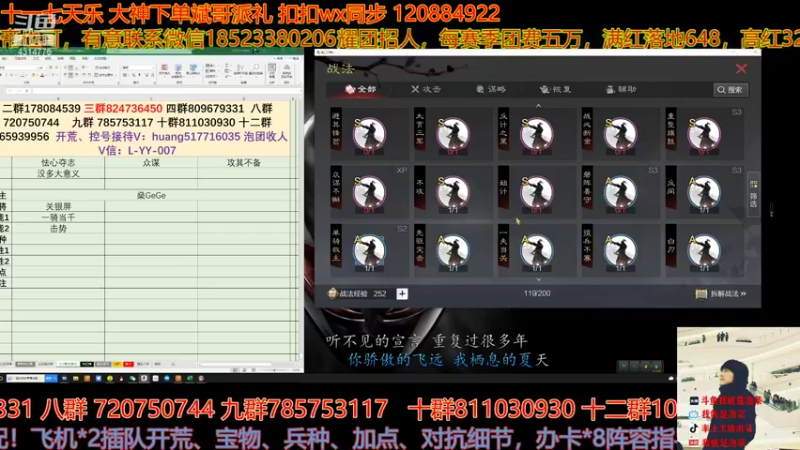This screenshot has width=800, height=450.
Task: Select the 援兵不竭 A-rank tactic icon
Action: 620,251
